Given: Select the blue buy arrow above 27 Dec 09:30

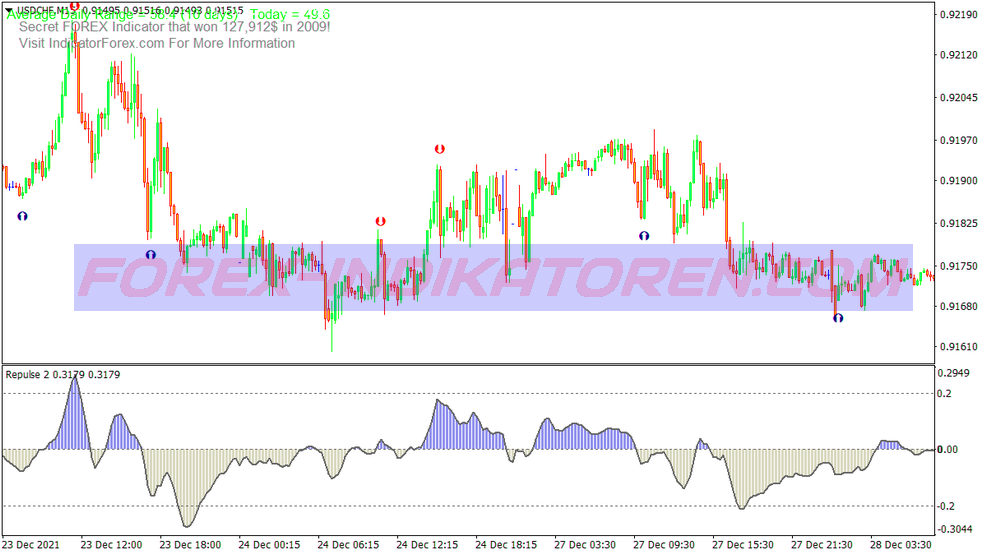Looking at the screenshot, I should tap(644, 236).
